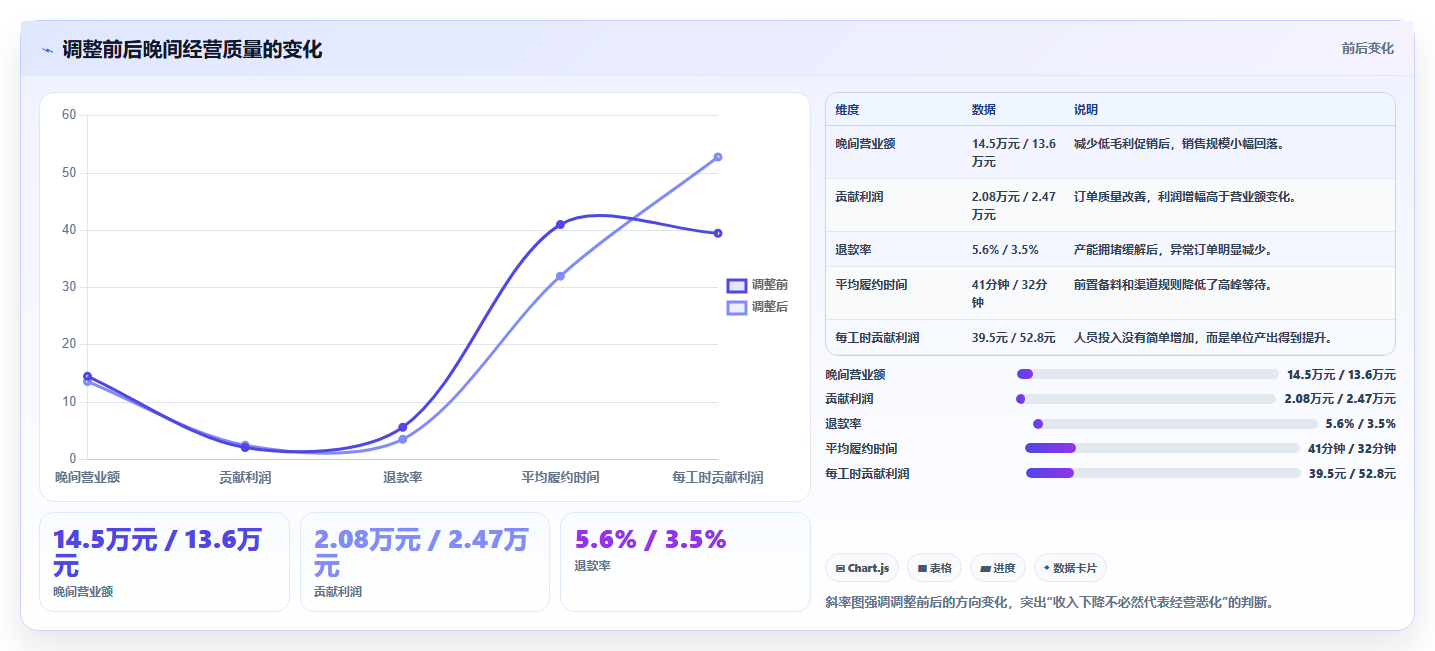
Task: Click the 14.5万元 / 13.6万元 data card
Action: [x=164, y=562]
